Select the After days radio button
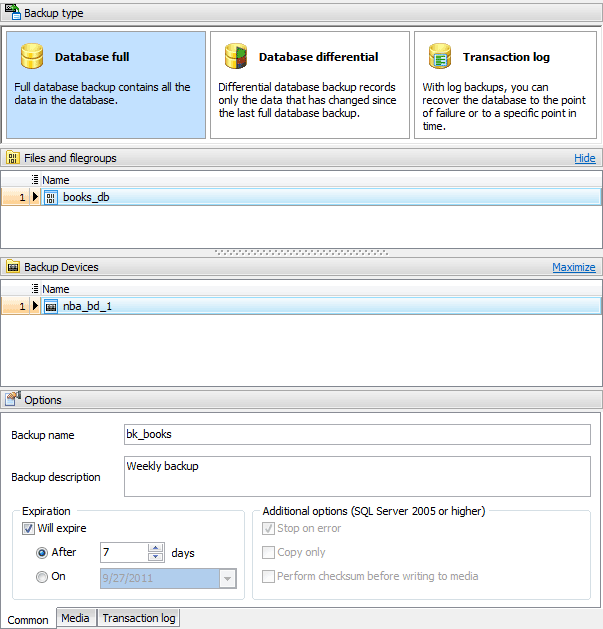 pos(42,552)
